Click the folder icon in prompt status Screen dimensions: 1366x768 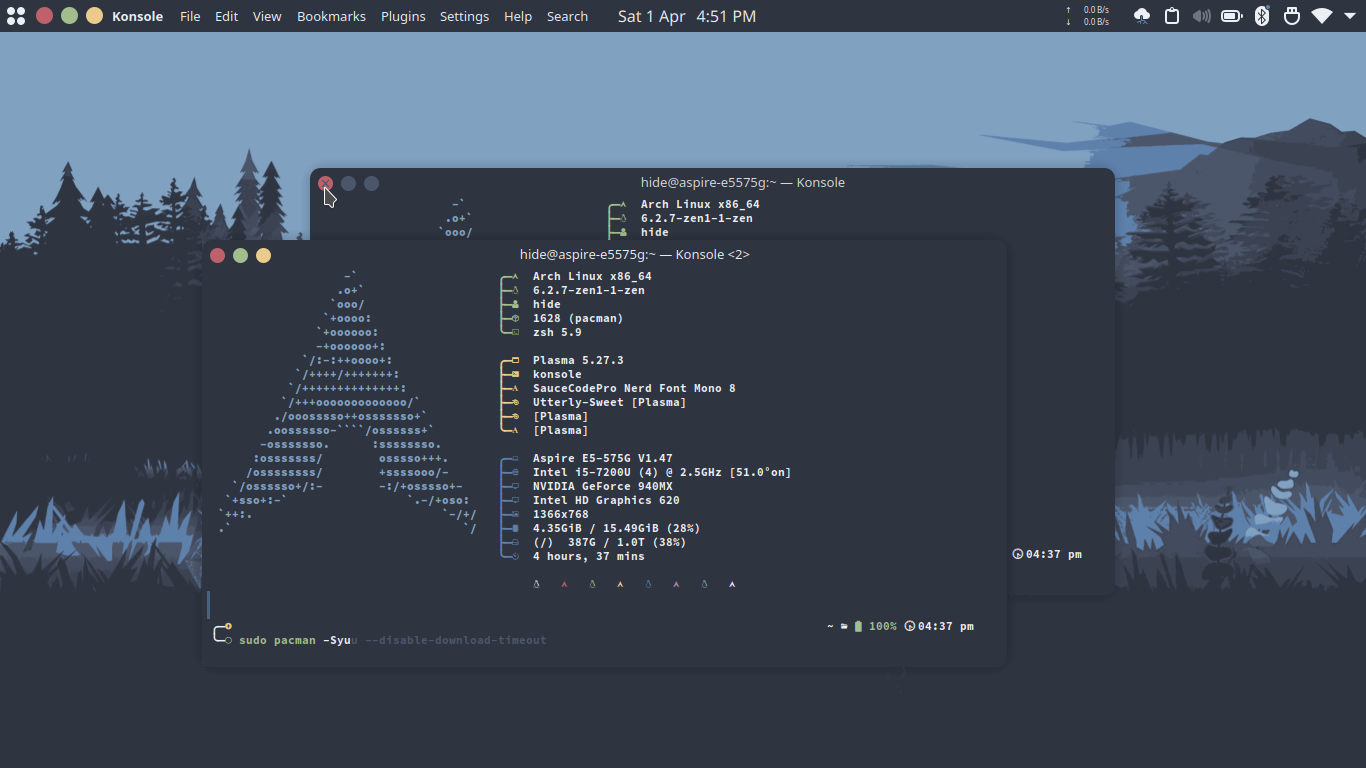[x=844, y=626]
